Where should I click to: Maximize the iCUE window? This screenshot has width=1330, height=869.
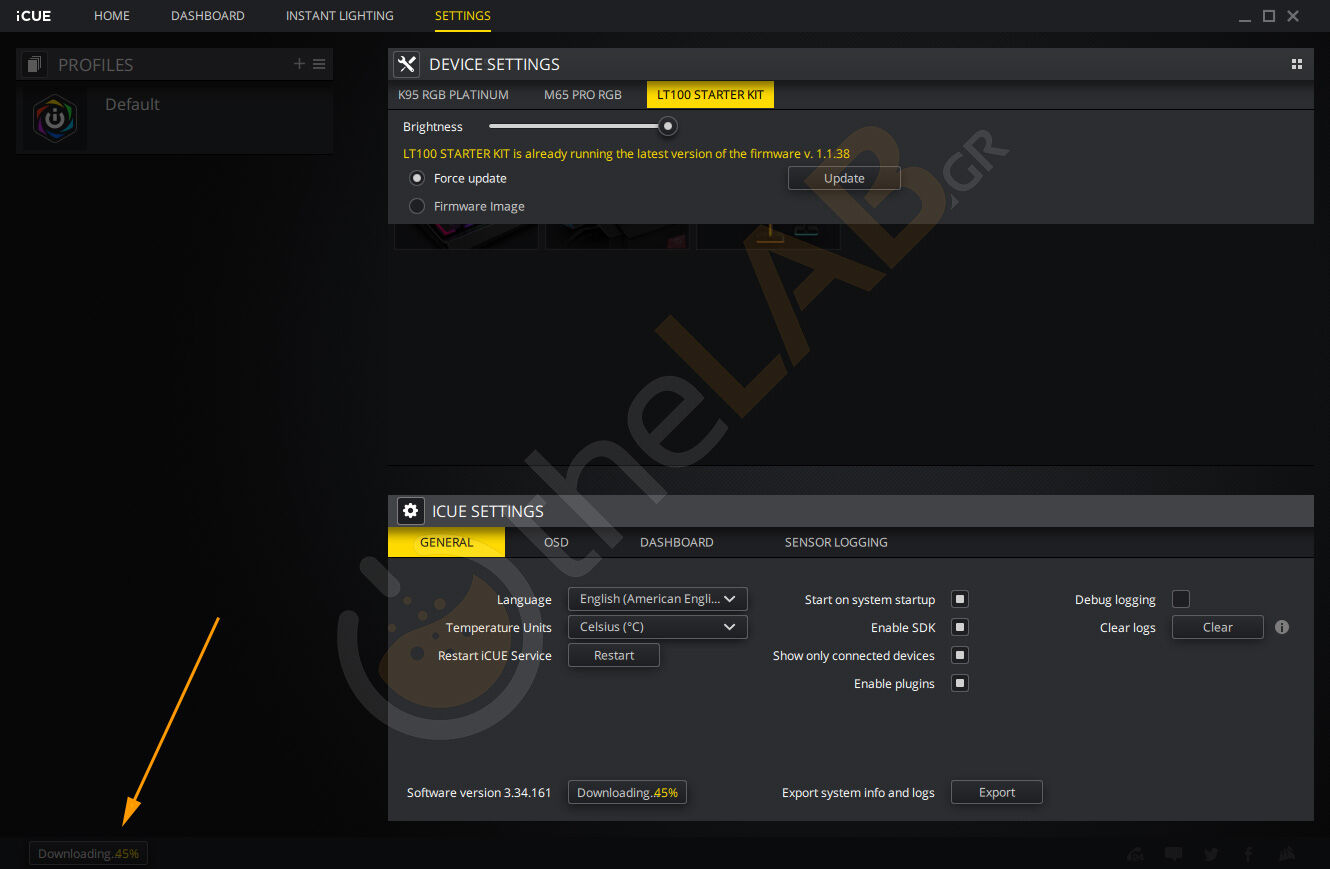(x=1269, y=16)
